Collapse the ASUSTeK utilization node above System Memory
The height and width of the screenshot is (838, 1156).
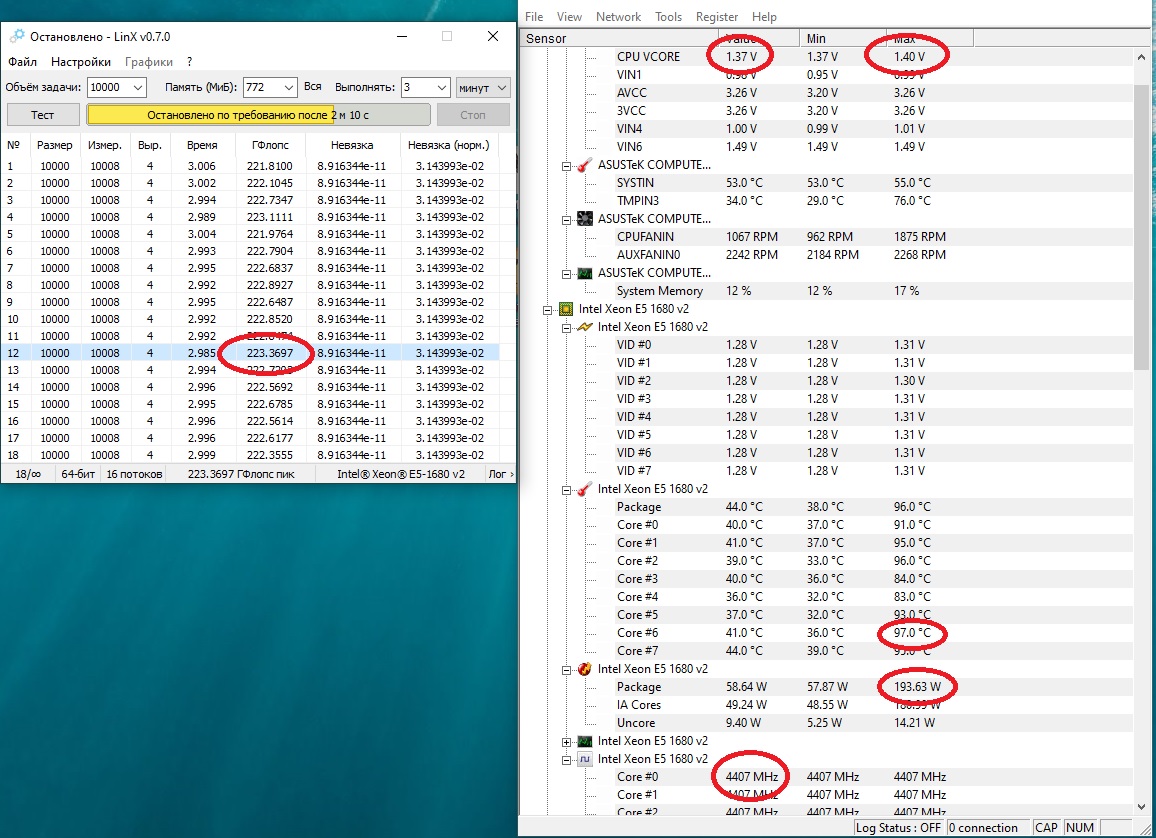(x=566, y=274)
